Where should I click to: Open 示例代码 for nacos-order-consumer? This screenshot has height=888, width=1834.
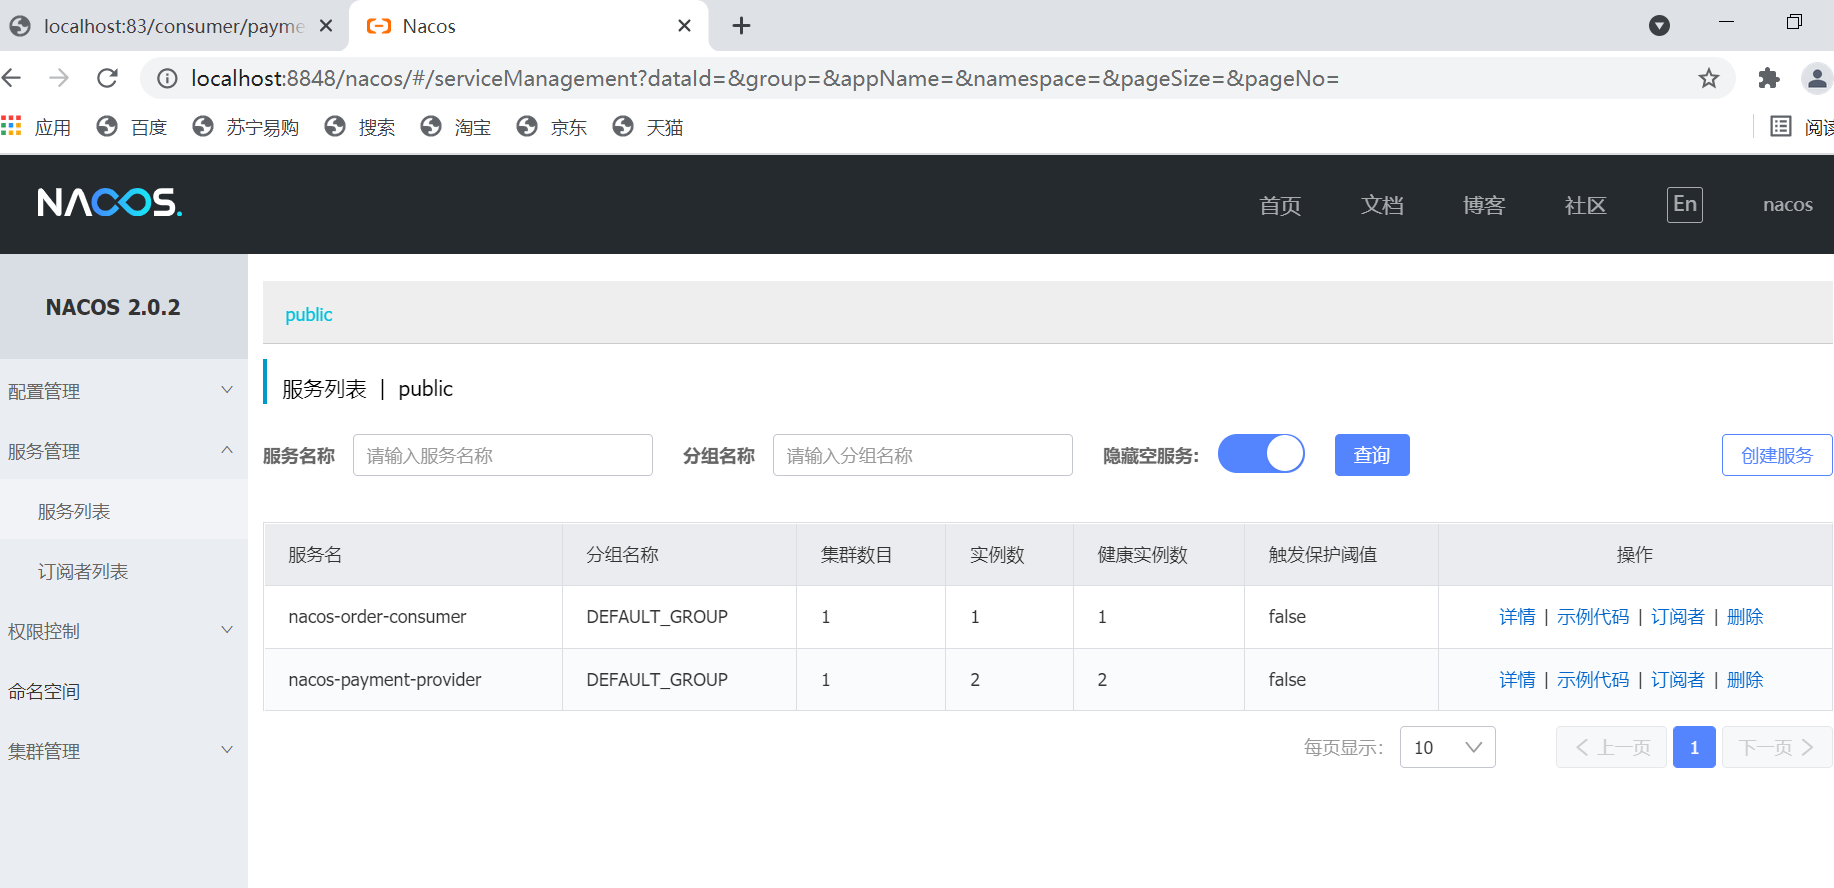point(1593,617)
